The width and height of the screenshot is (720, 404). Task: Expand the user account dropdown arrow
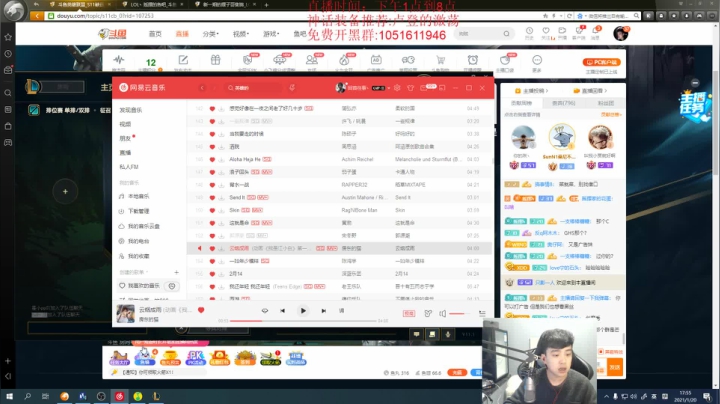click(x=388, y=88)
